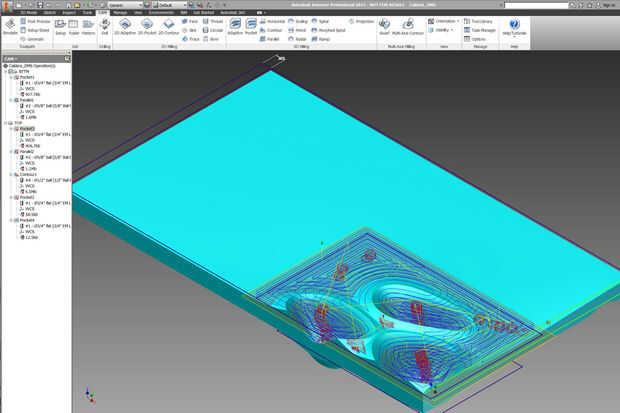Open Post Process from the Toolpath panel
This screenshot has width=620, height=413.
point(35,21)
